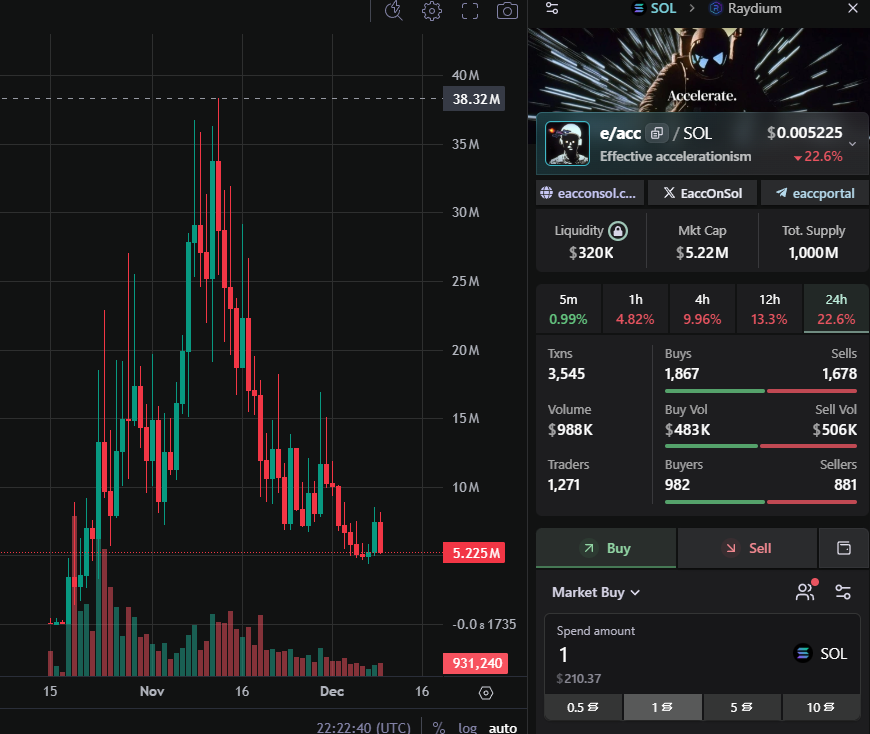Screen dimensions: 870x734
Task: Choose the 10 SOL preset amount
Action: pos(821,707)
